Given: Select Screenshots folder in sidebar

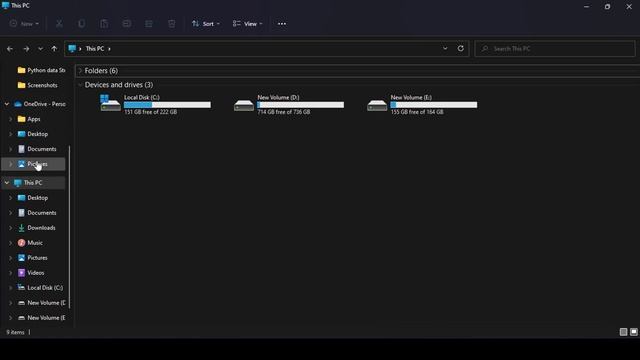Looking at the screenshot, I should click(x=38, y=85).
